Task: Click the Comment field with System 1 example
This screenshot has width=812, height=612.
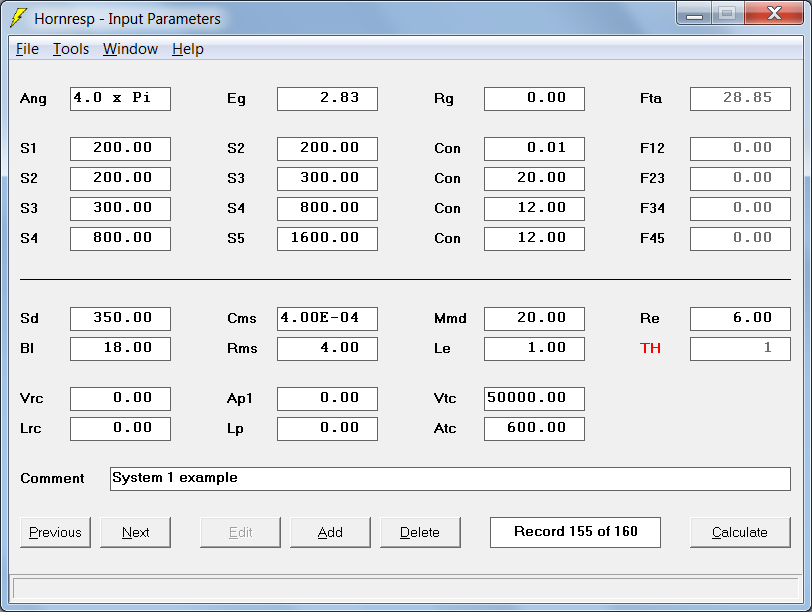Action: point(450,478)
